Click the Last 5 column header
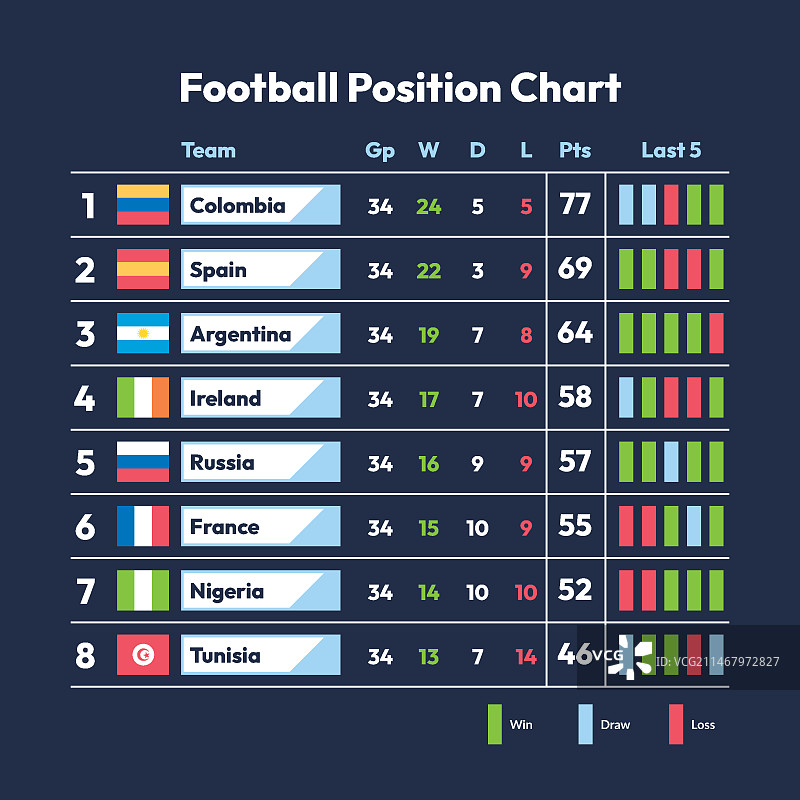 671,151
